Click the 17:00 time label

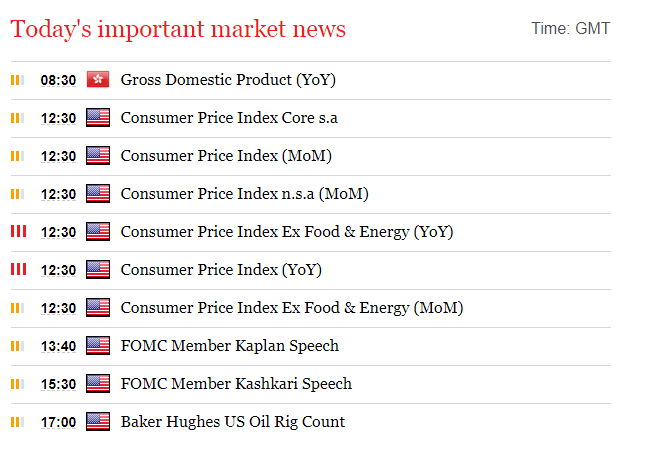point(58,422)
